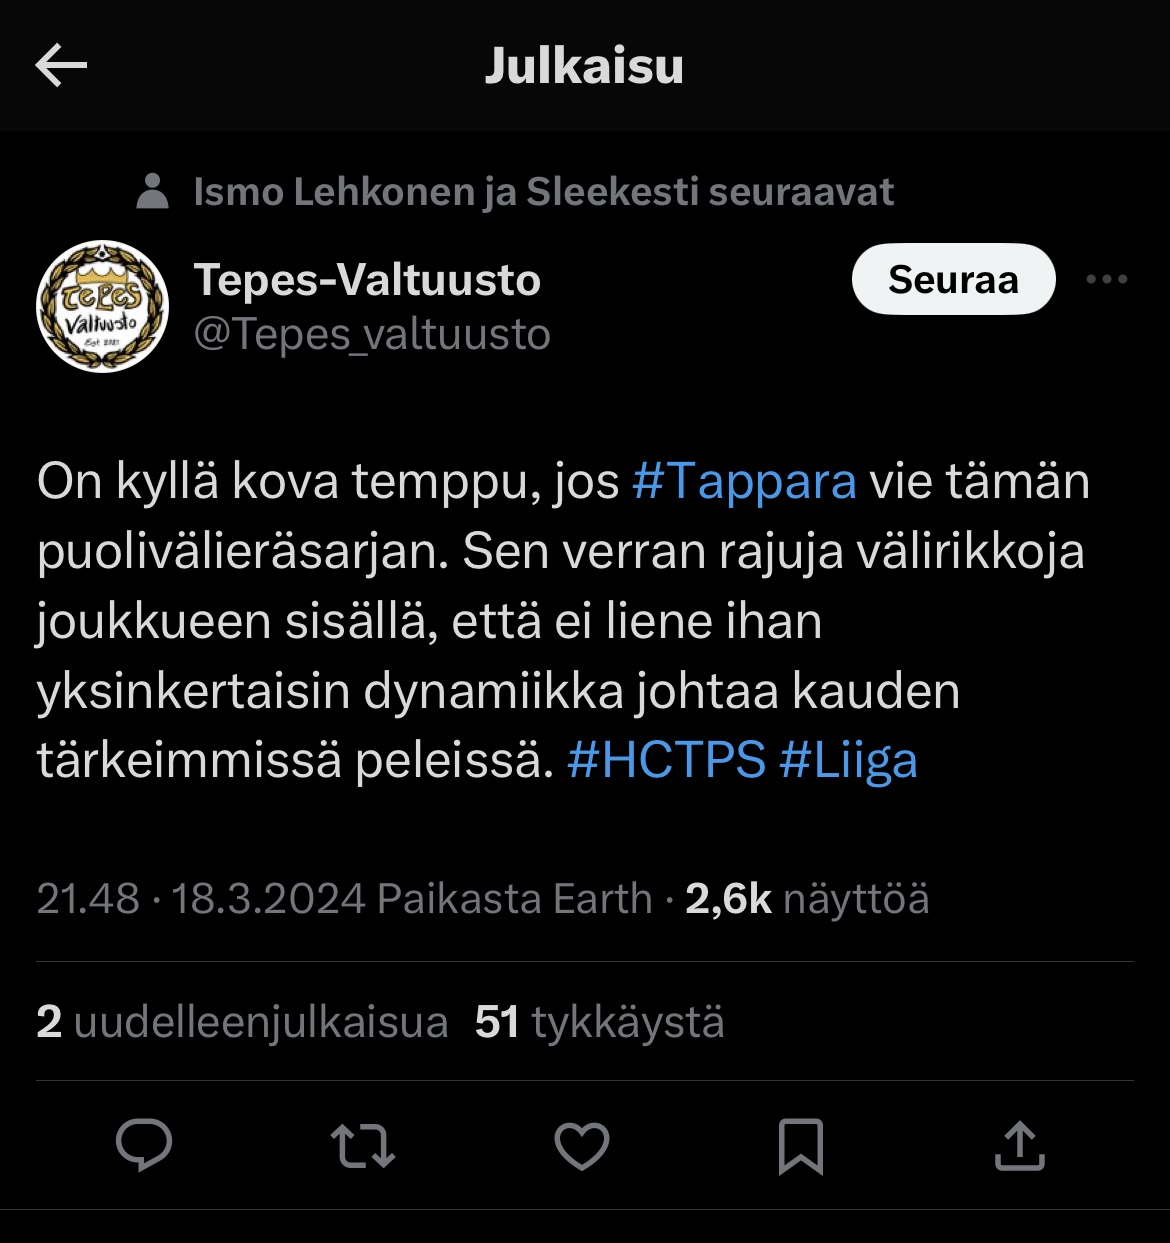This screenshot has width=1170, height=1243.
Task: Open the three-dot more options menu
Action: click(1107, 280)
